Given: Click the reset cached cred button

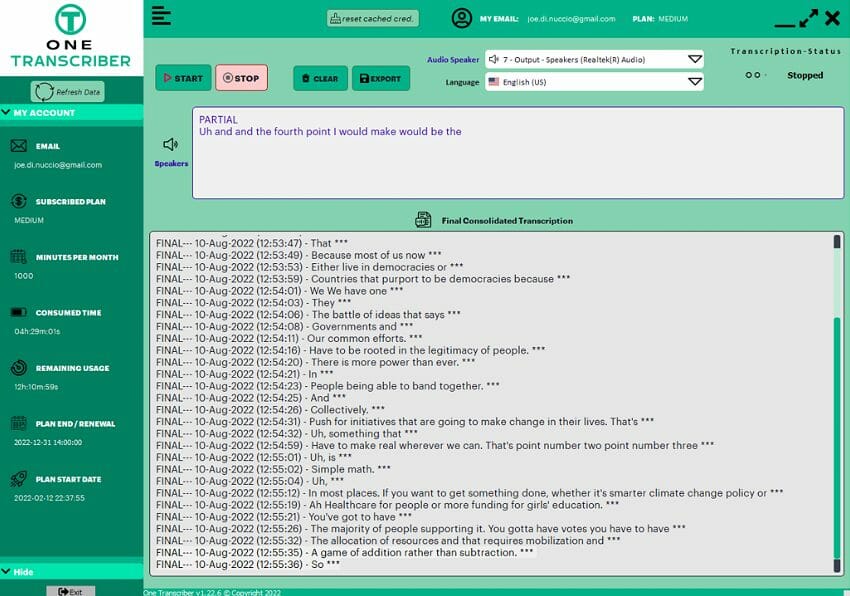Looking at the screenshot, I should point(372,18).
